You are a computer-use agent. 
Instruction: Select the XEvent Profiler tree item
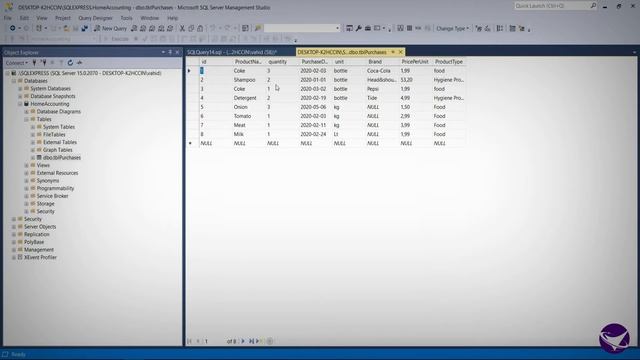coord(40,258)
